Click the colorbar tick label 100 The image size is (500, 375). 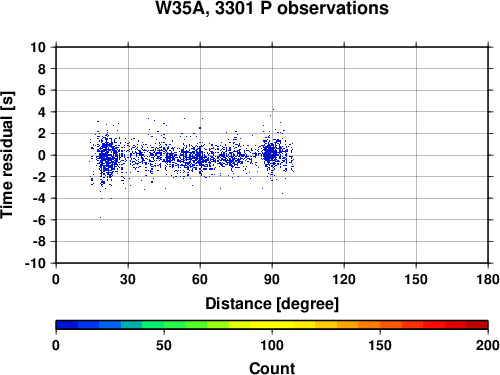tap(272, 346)
